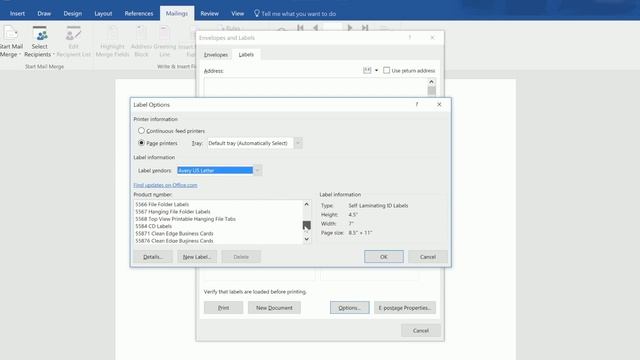Insert an Address Block

click(x=141, y=42)
